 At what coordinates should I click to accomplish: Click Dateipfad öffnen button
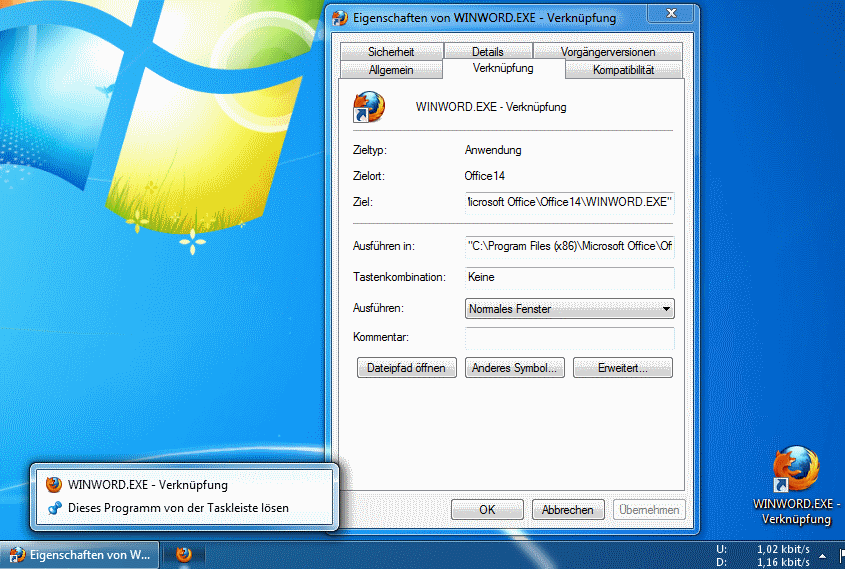point(406,367)
